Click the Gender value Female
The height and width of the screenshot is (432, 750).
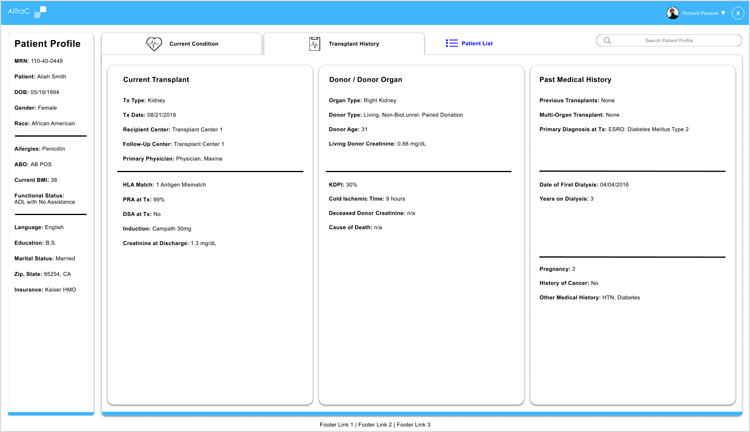click(x=47, y=108)
